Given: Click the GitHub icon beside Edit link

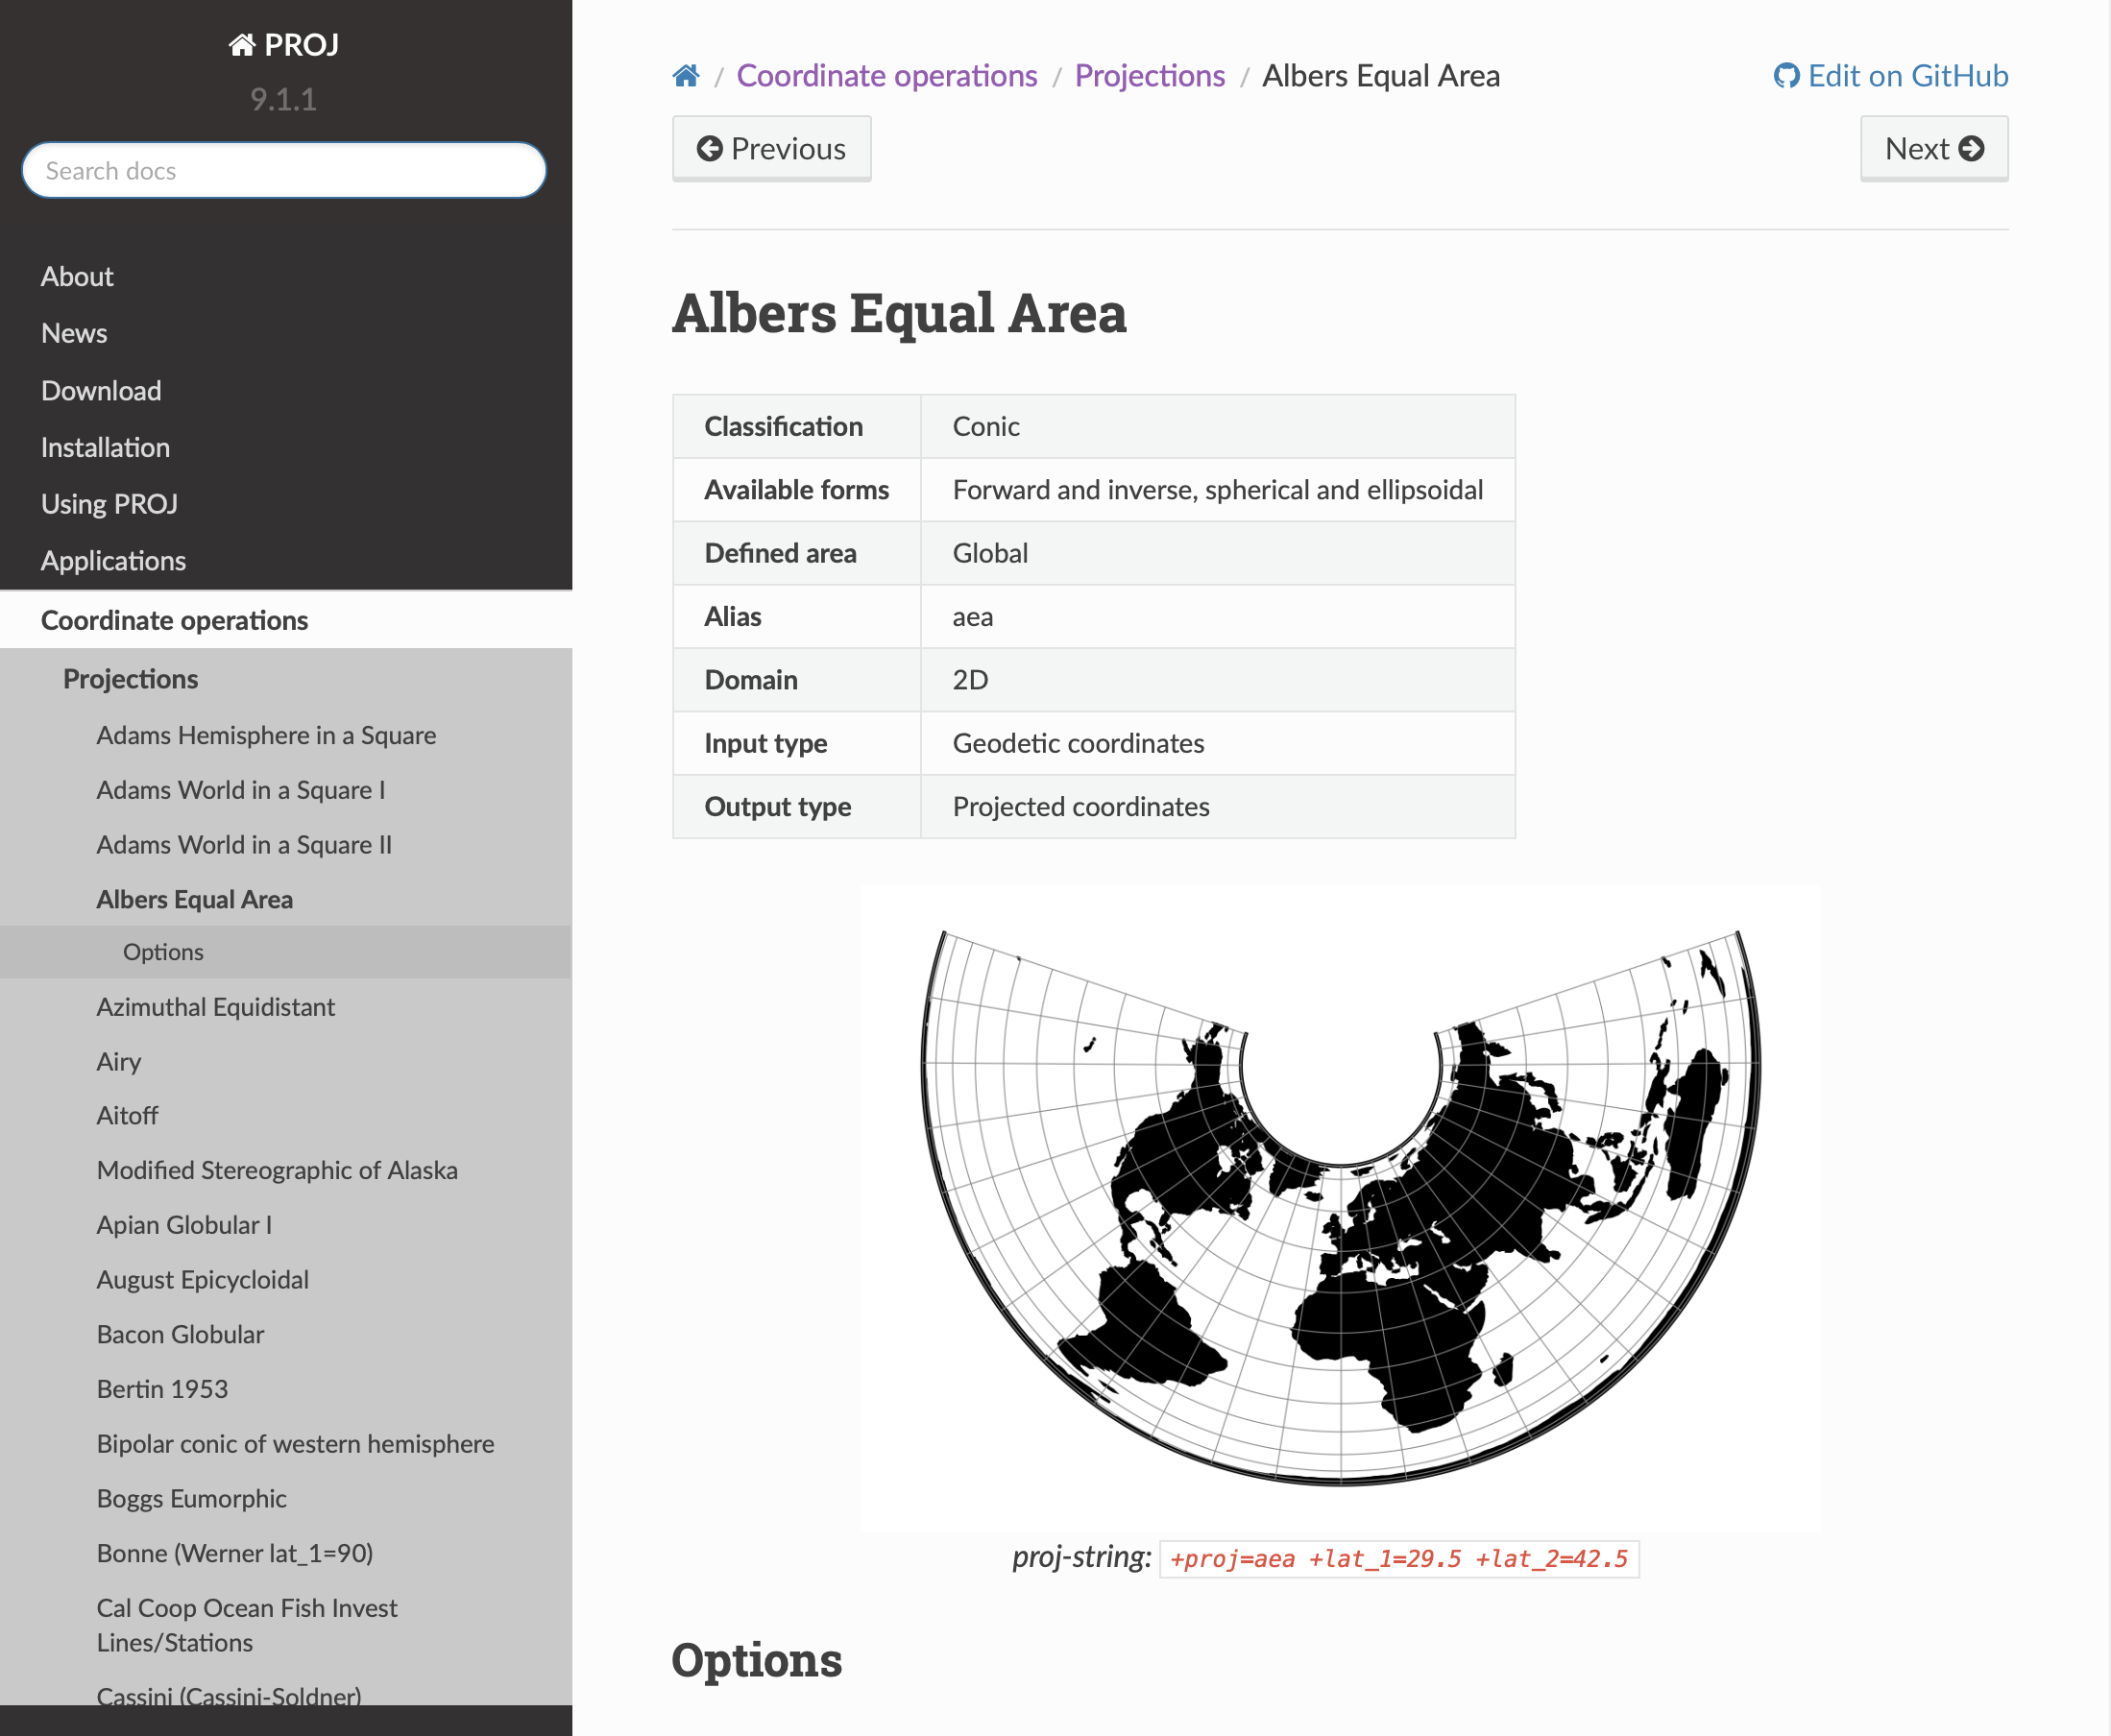Looking at the screenshot, I should [x=1785, y=76].
